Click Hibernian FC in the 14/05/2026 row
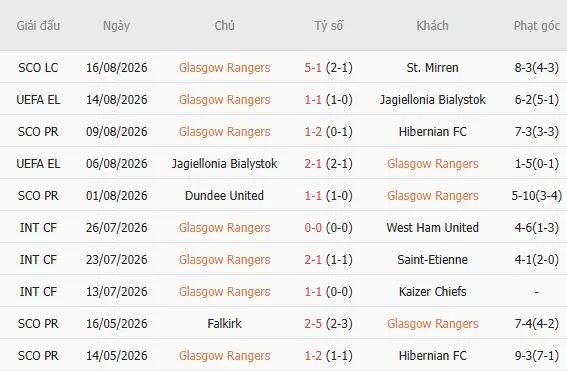The height and width of the screenshot is (371, 567). (432, 355)
